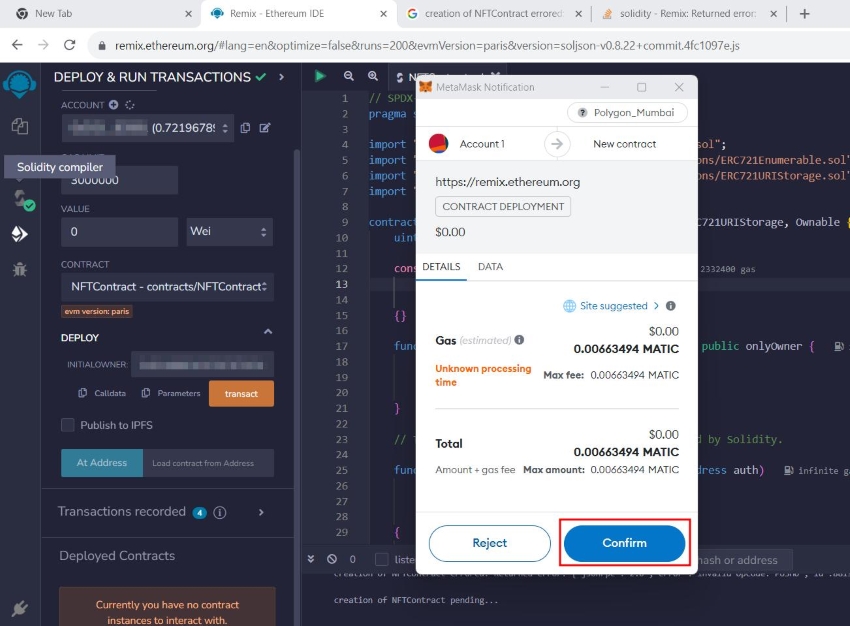850x626 pixels.
Task: Click Load contract from Address field
Action: click(x=209, y=463)
